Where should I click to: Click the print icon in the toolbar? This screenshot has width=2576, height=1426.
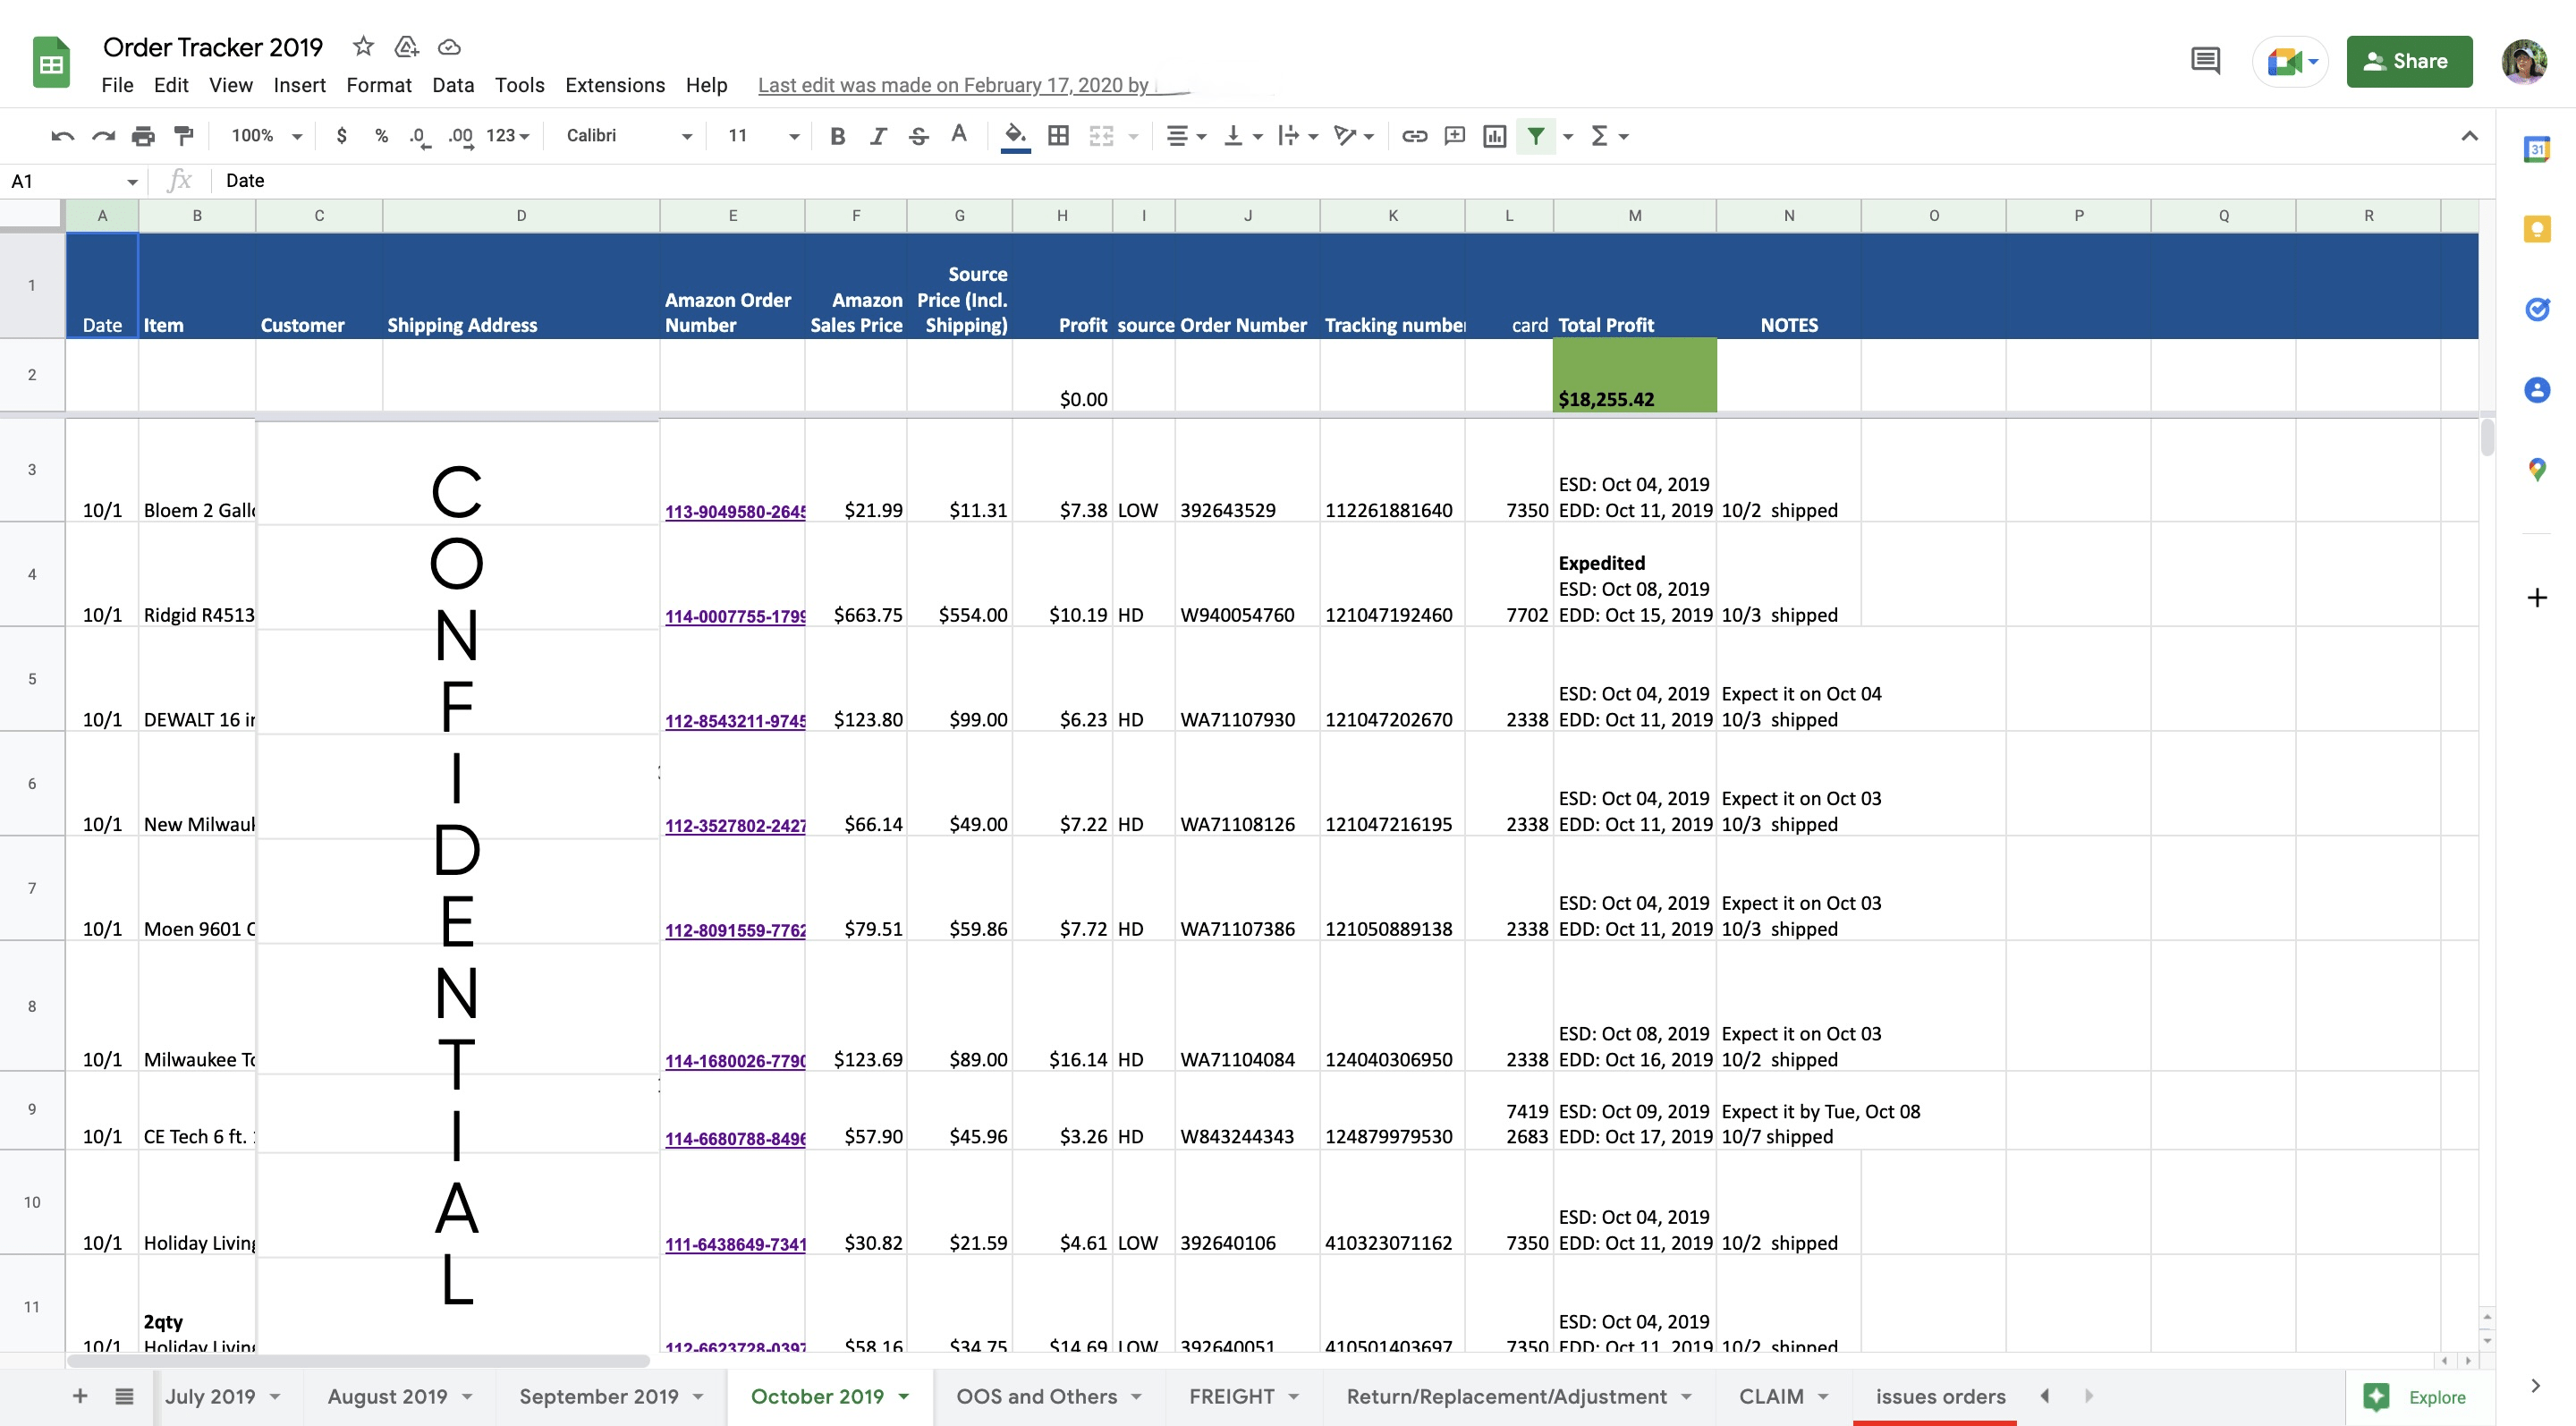pyautogui.click(x=143, y=136)
